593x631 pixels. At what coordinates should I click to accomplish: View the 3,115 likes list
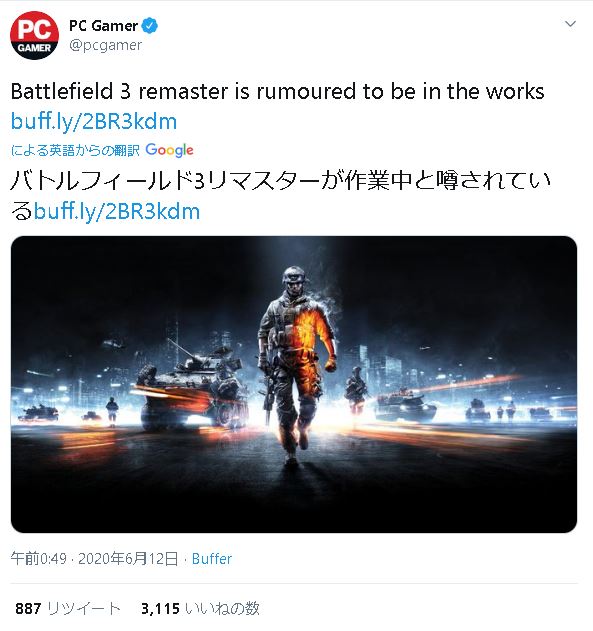(160, 608)
